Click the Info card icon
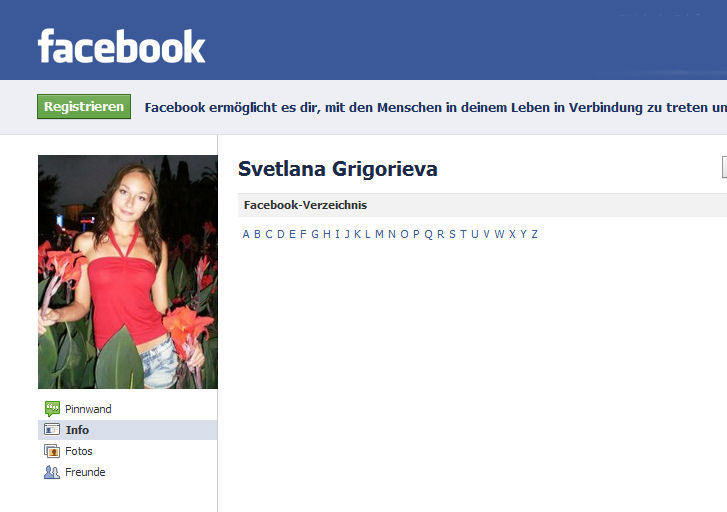The width and height of the screenshot is (727, 512). 52,429
